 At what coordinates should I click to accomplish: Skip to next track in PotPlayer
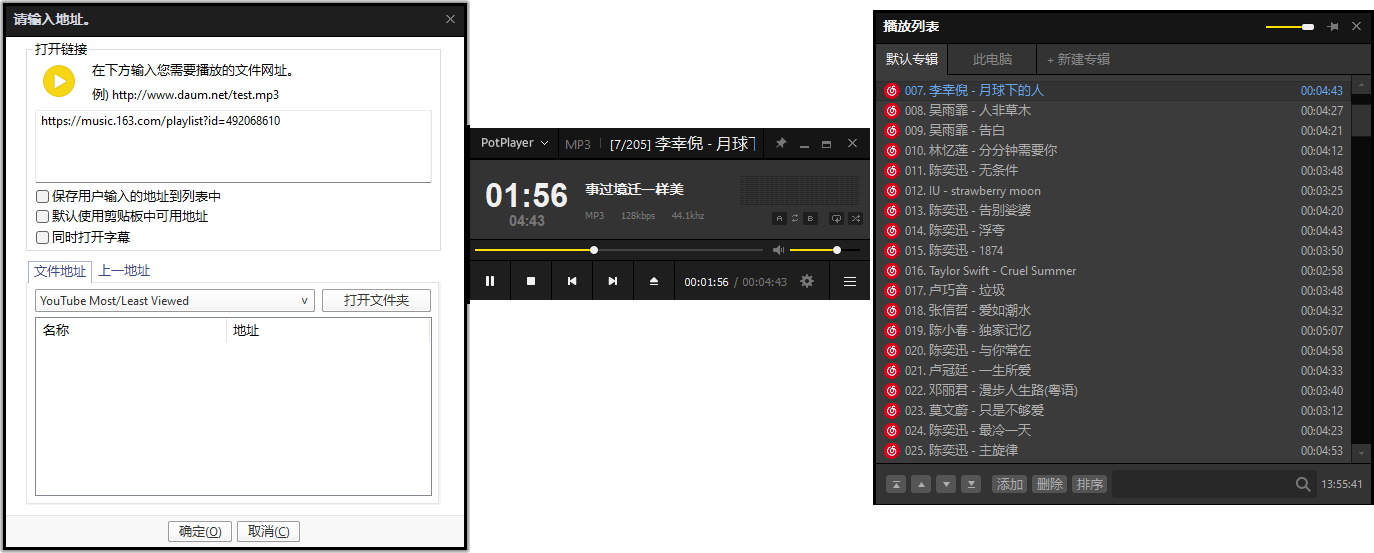click(613, 281)
